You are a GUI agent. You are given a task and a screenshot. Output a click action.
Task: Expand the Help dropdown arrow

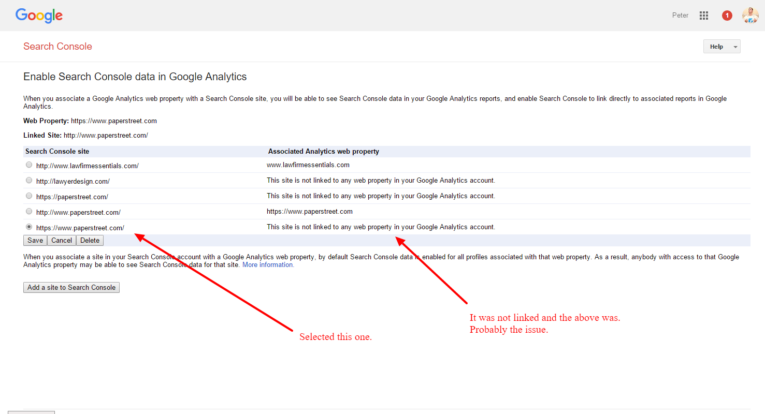click(735, 47)
